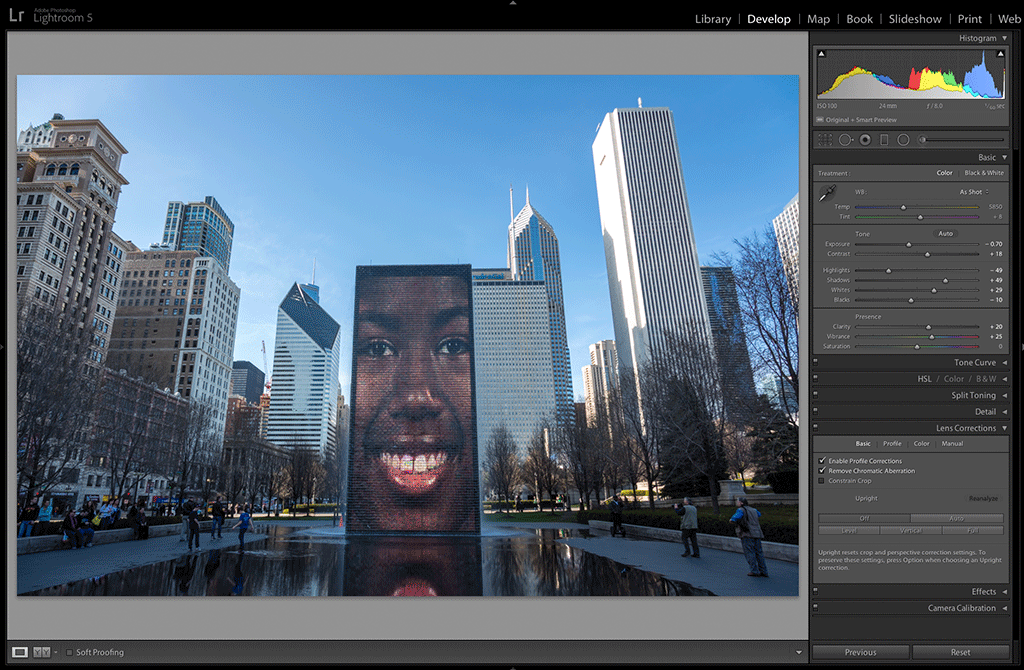Image resolution: width=1024 pixels, height=670 pixels.
Task: Click the tool strip size slider
Action: (965, 139)
